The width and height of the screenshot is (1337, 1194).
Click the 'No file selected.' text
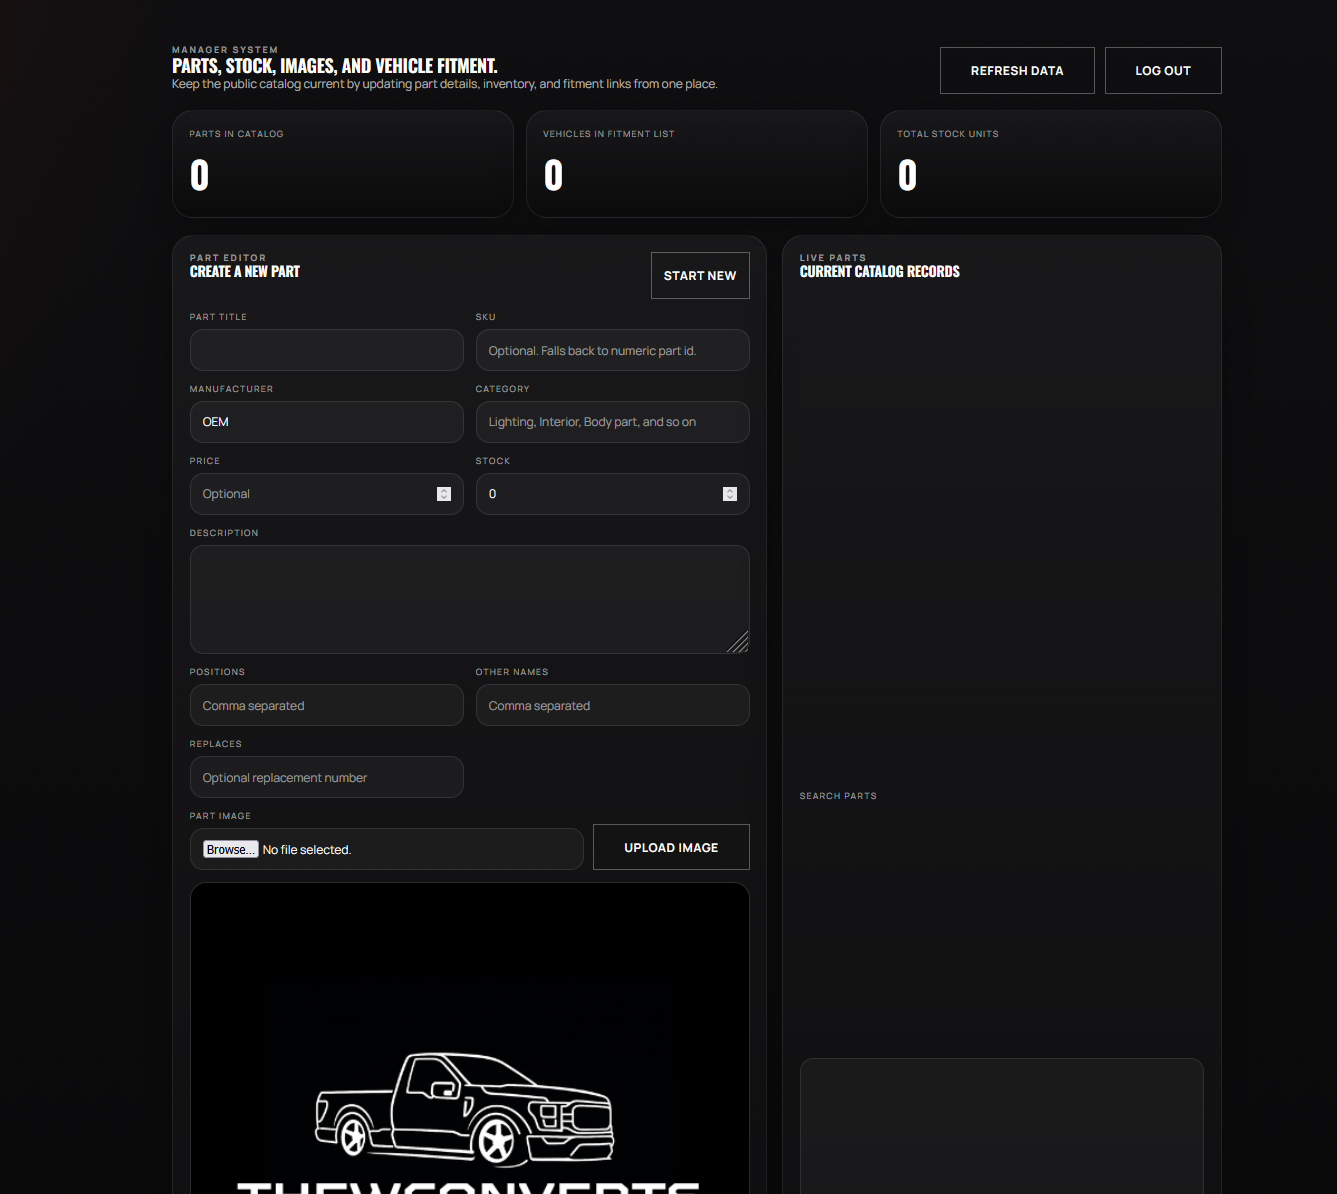307,850
